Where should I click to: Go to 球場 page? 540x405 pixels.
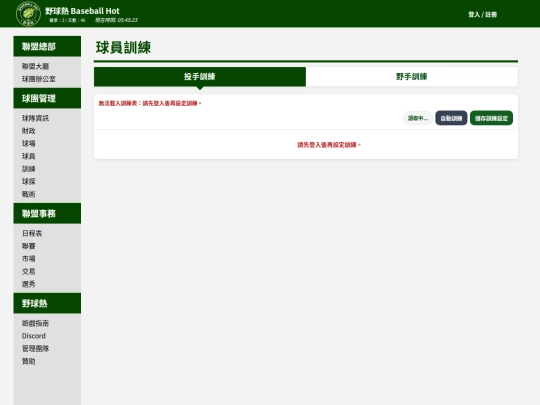(x=29, y=144)
